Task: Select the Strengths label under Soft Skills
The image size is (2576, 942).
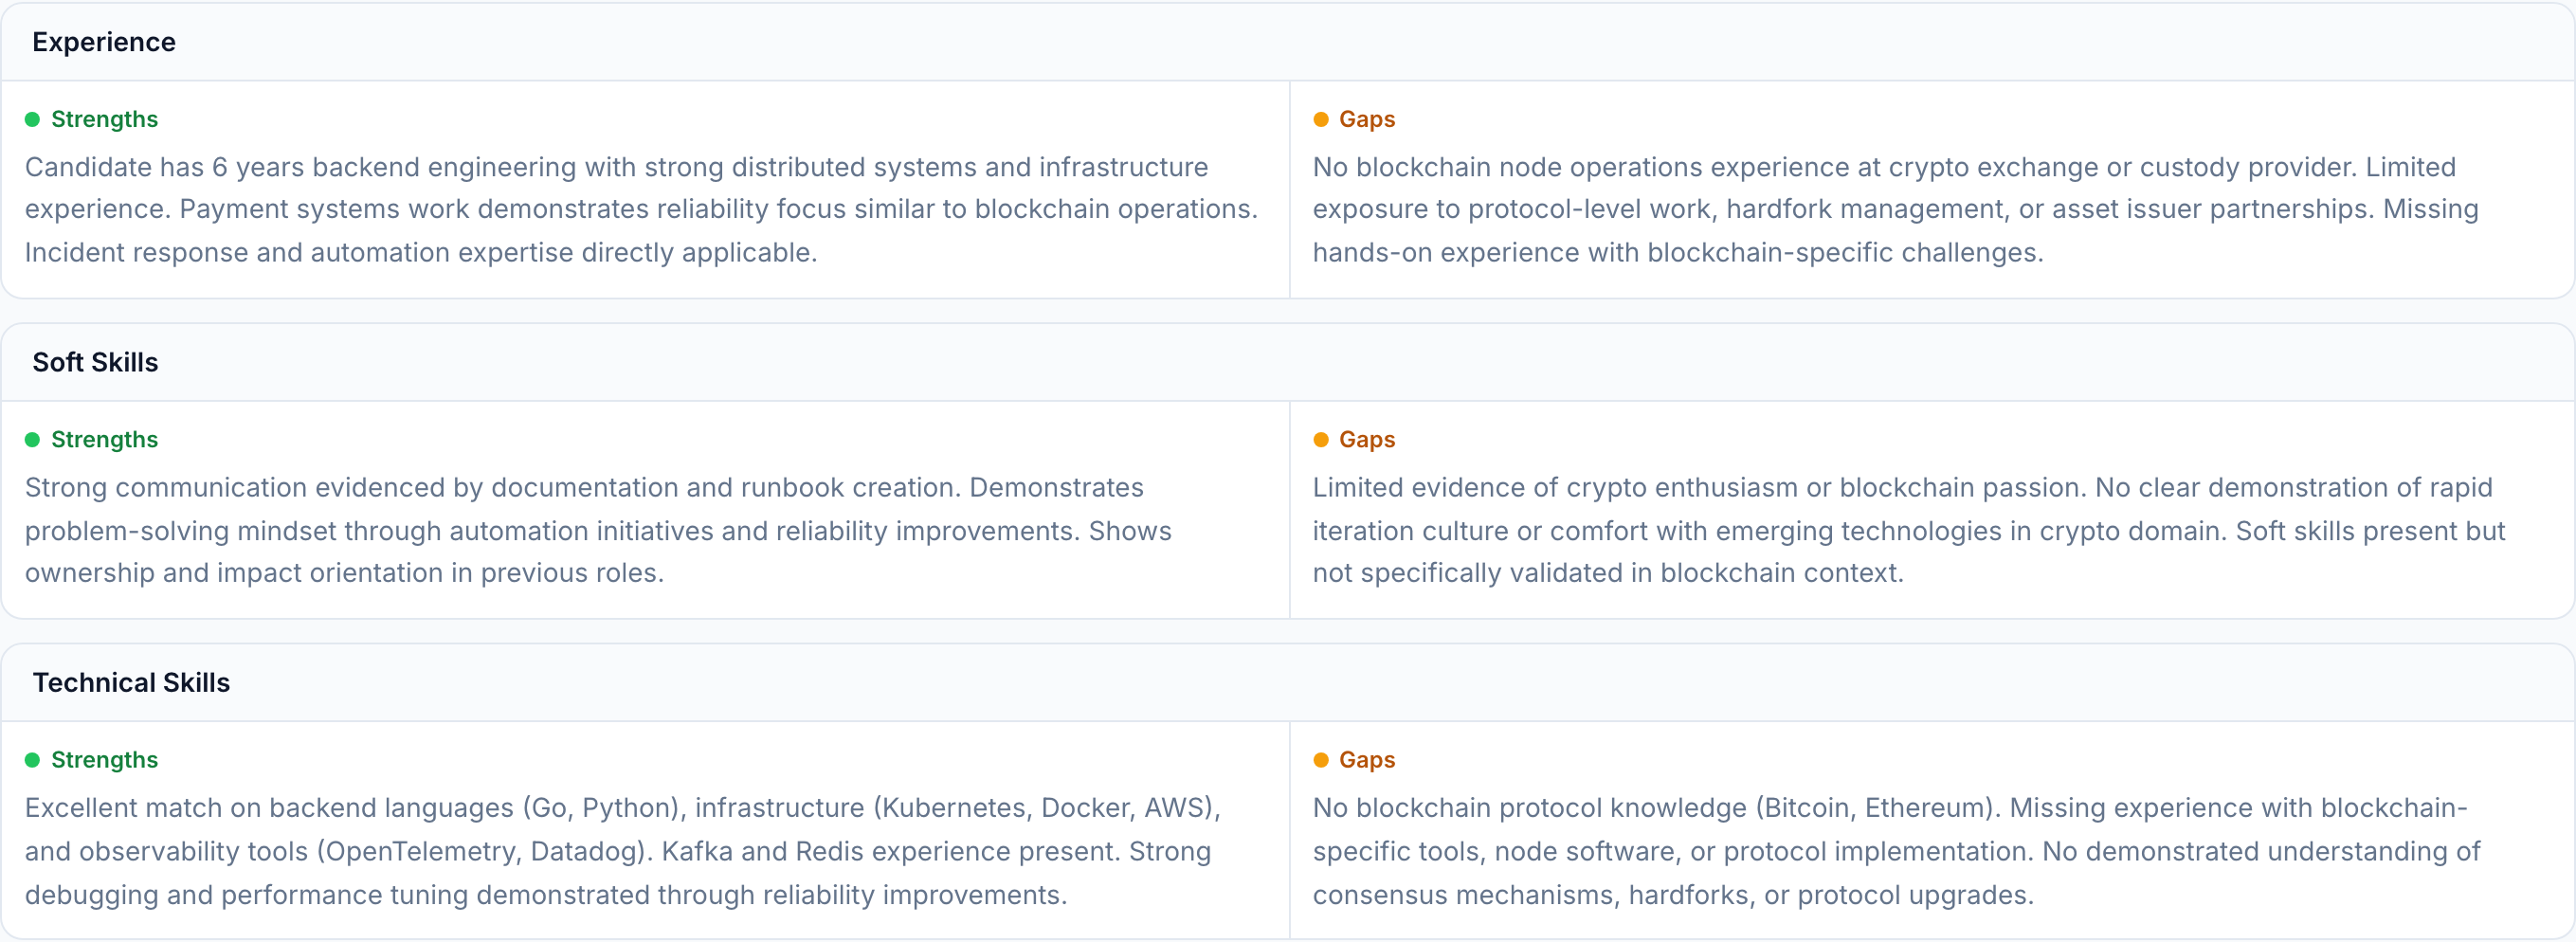Action: point(104,440)
